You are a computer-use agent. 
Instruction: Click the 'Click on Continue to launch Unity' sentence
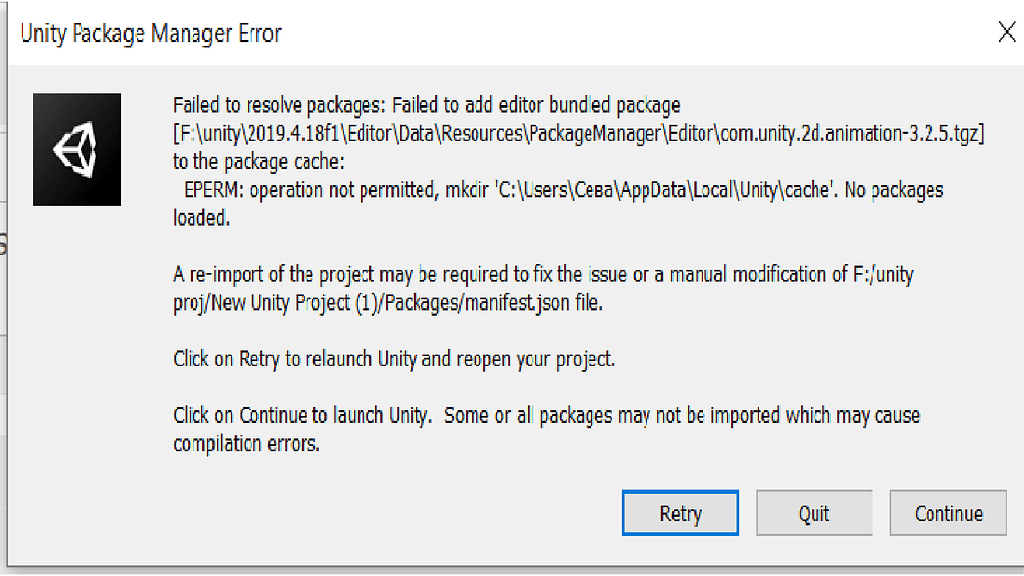tap(302, 415)
